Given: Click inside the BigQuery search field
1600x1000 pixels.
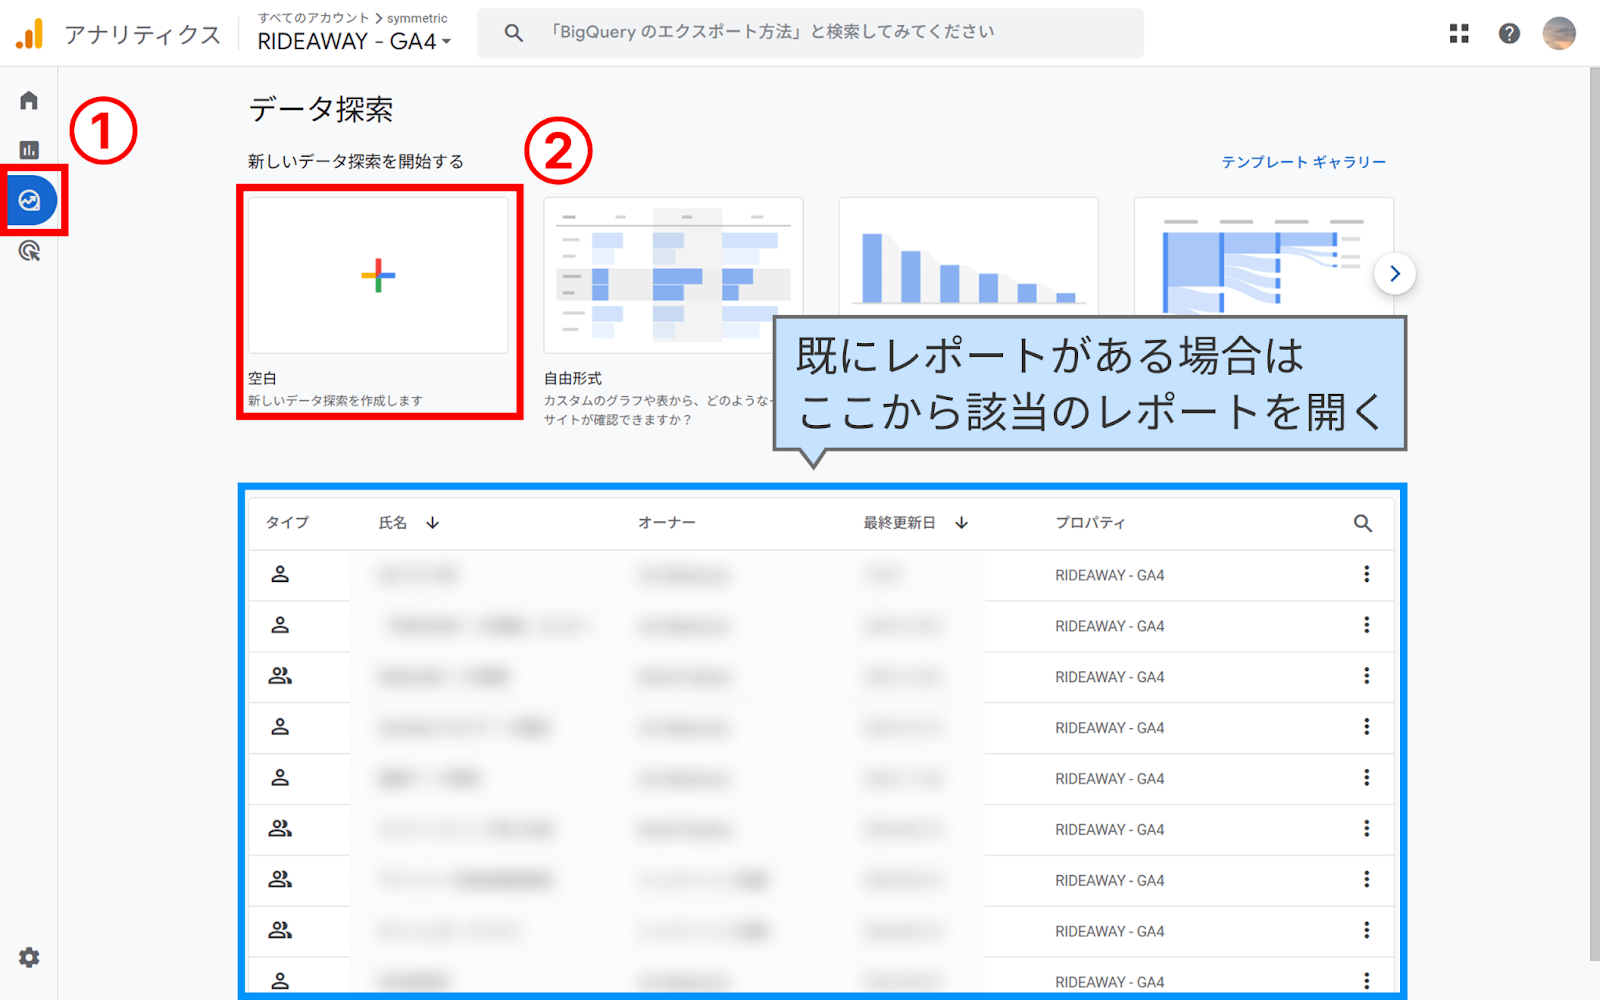Looking at the screenshot, I should [810, 32].
